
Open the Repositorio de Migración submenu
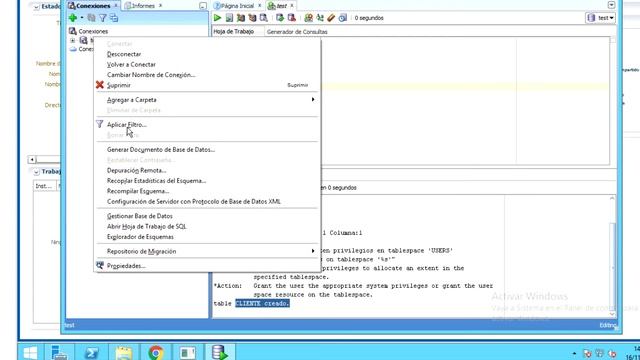pyautogui.click(x=207, y=251)
